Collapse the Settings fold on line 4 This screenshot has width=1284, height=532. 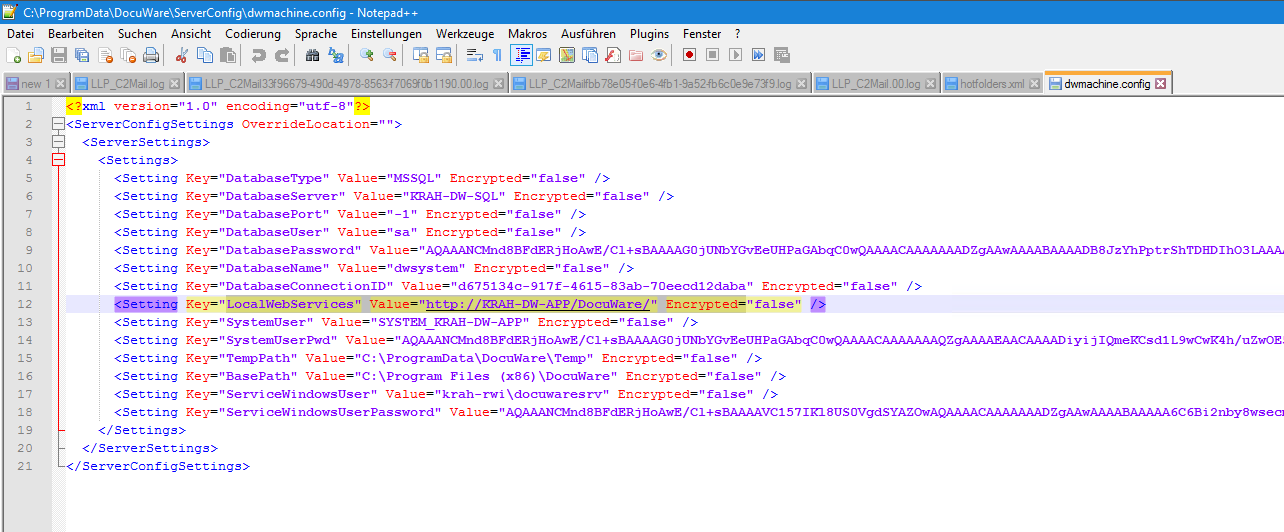pyautogui.click(x=58, y=160)
